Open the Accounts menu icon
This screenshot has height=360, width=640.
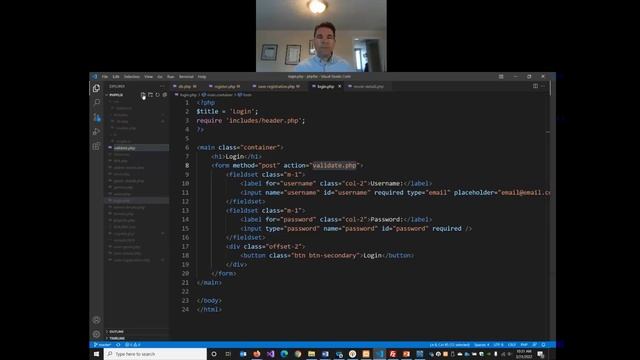tap(96, 320)
